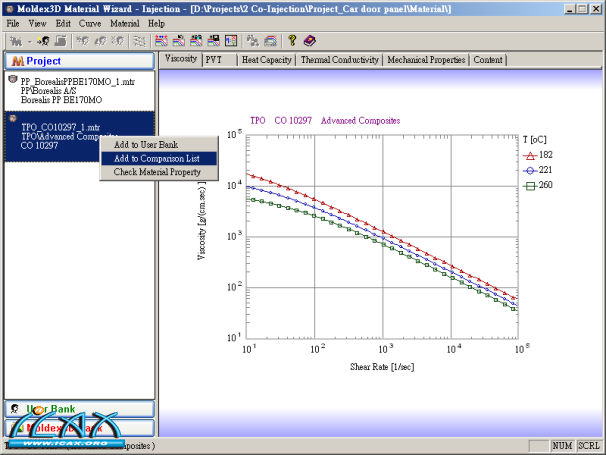Open the Content tab

[x=488, y=60]
